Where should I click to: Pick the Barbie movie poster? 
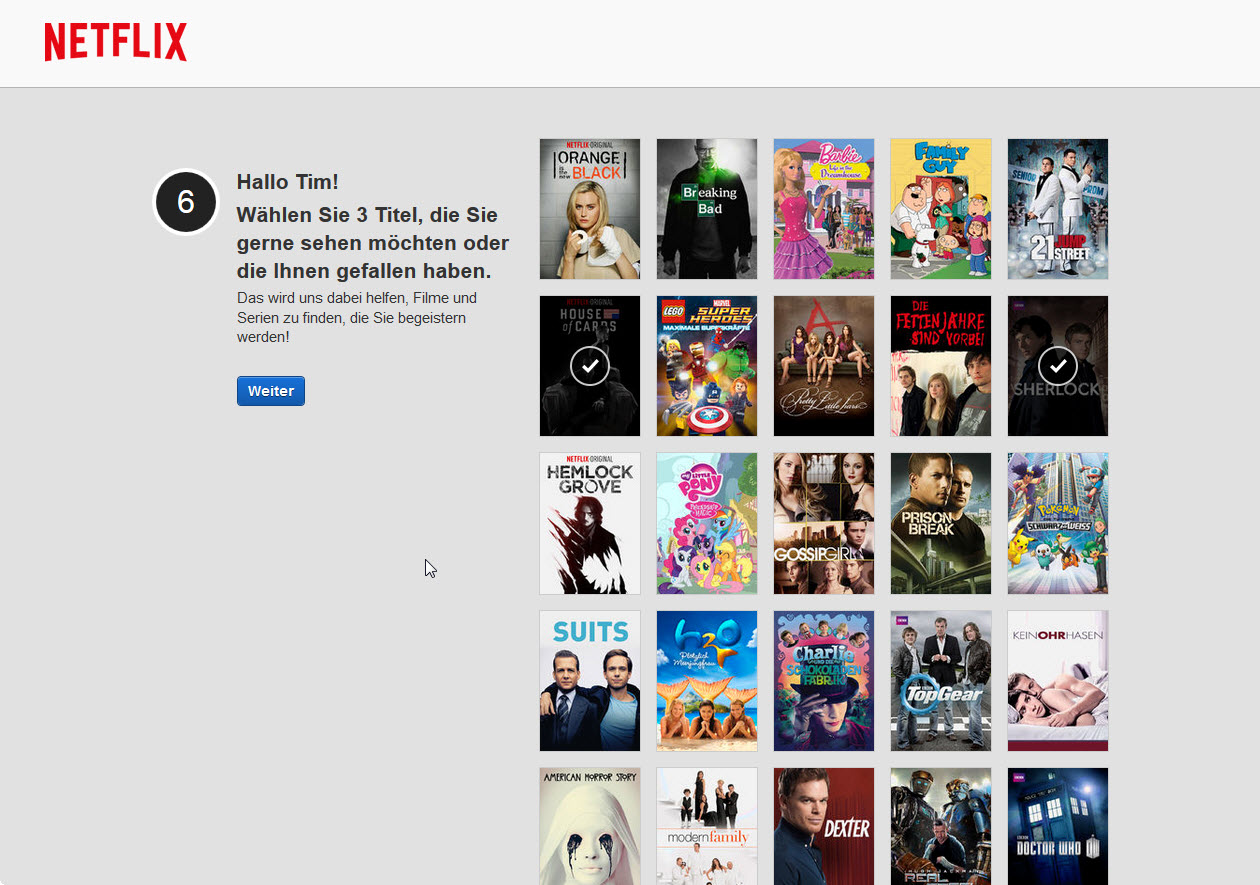[823, 208]
